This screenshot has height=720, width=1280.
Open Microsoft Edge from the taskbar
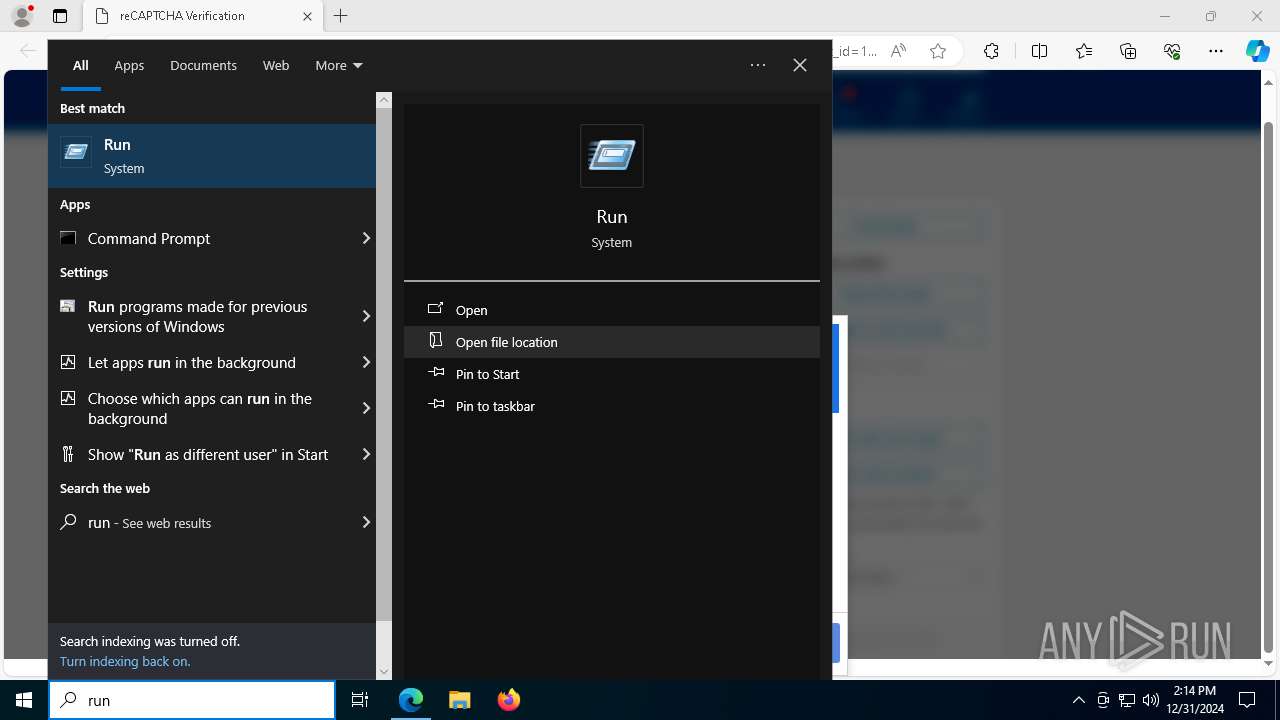point(411,700)
